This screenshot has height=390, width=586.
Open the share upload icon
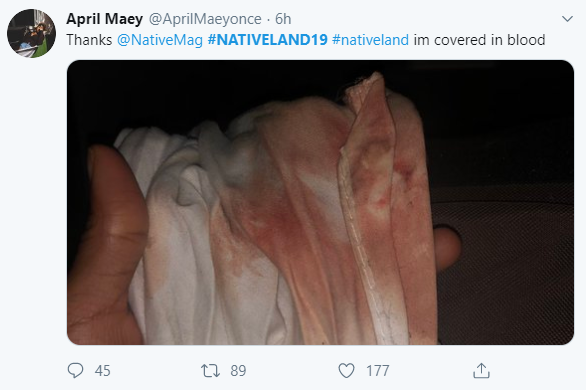[x=481, y=370]
